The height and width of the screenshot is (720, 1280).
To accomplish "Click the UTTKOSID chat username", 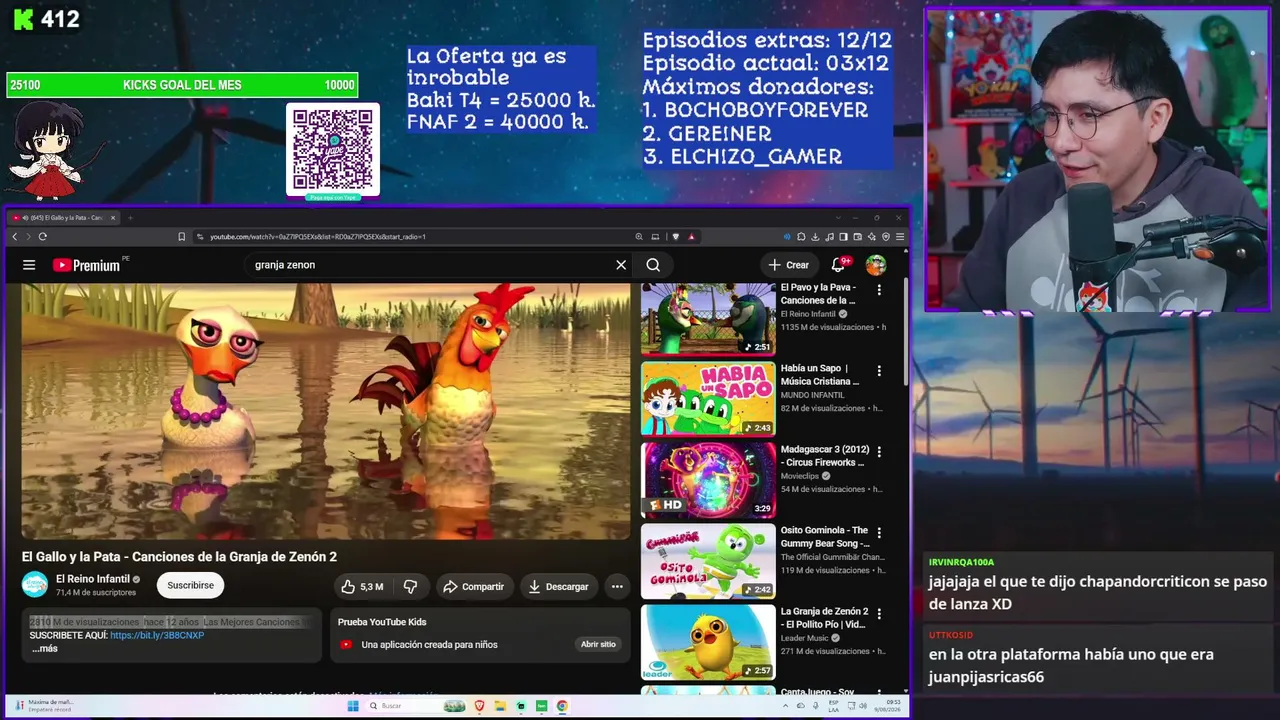I will (950, 635).
